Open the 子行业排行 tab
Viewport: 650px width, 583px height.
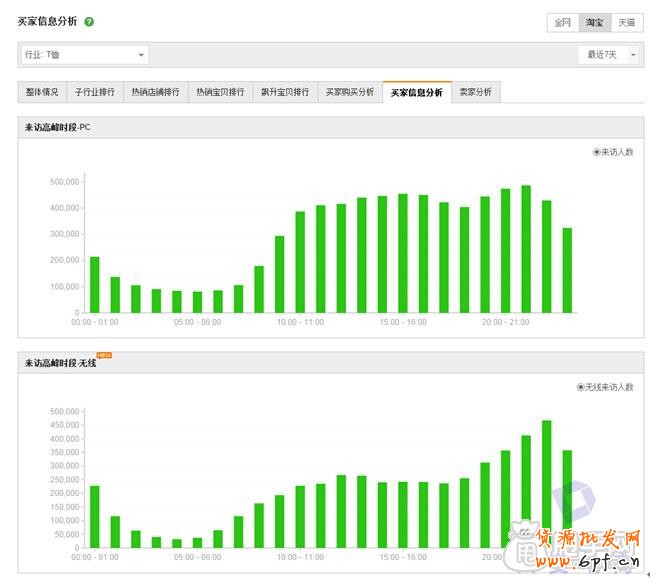pyautogui.click(x=95, y=92)
